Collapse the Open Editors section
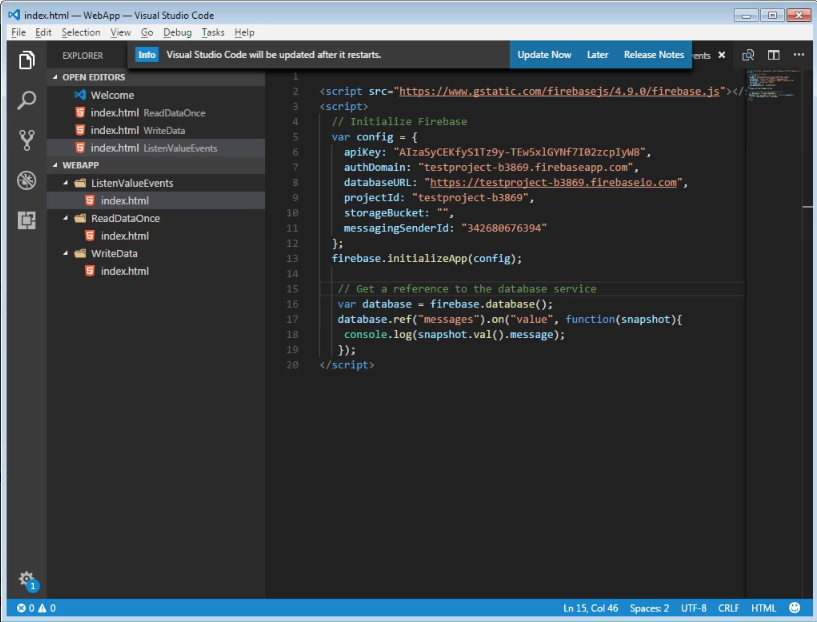 (55, 77)
